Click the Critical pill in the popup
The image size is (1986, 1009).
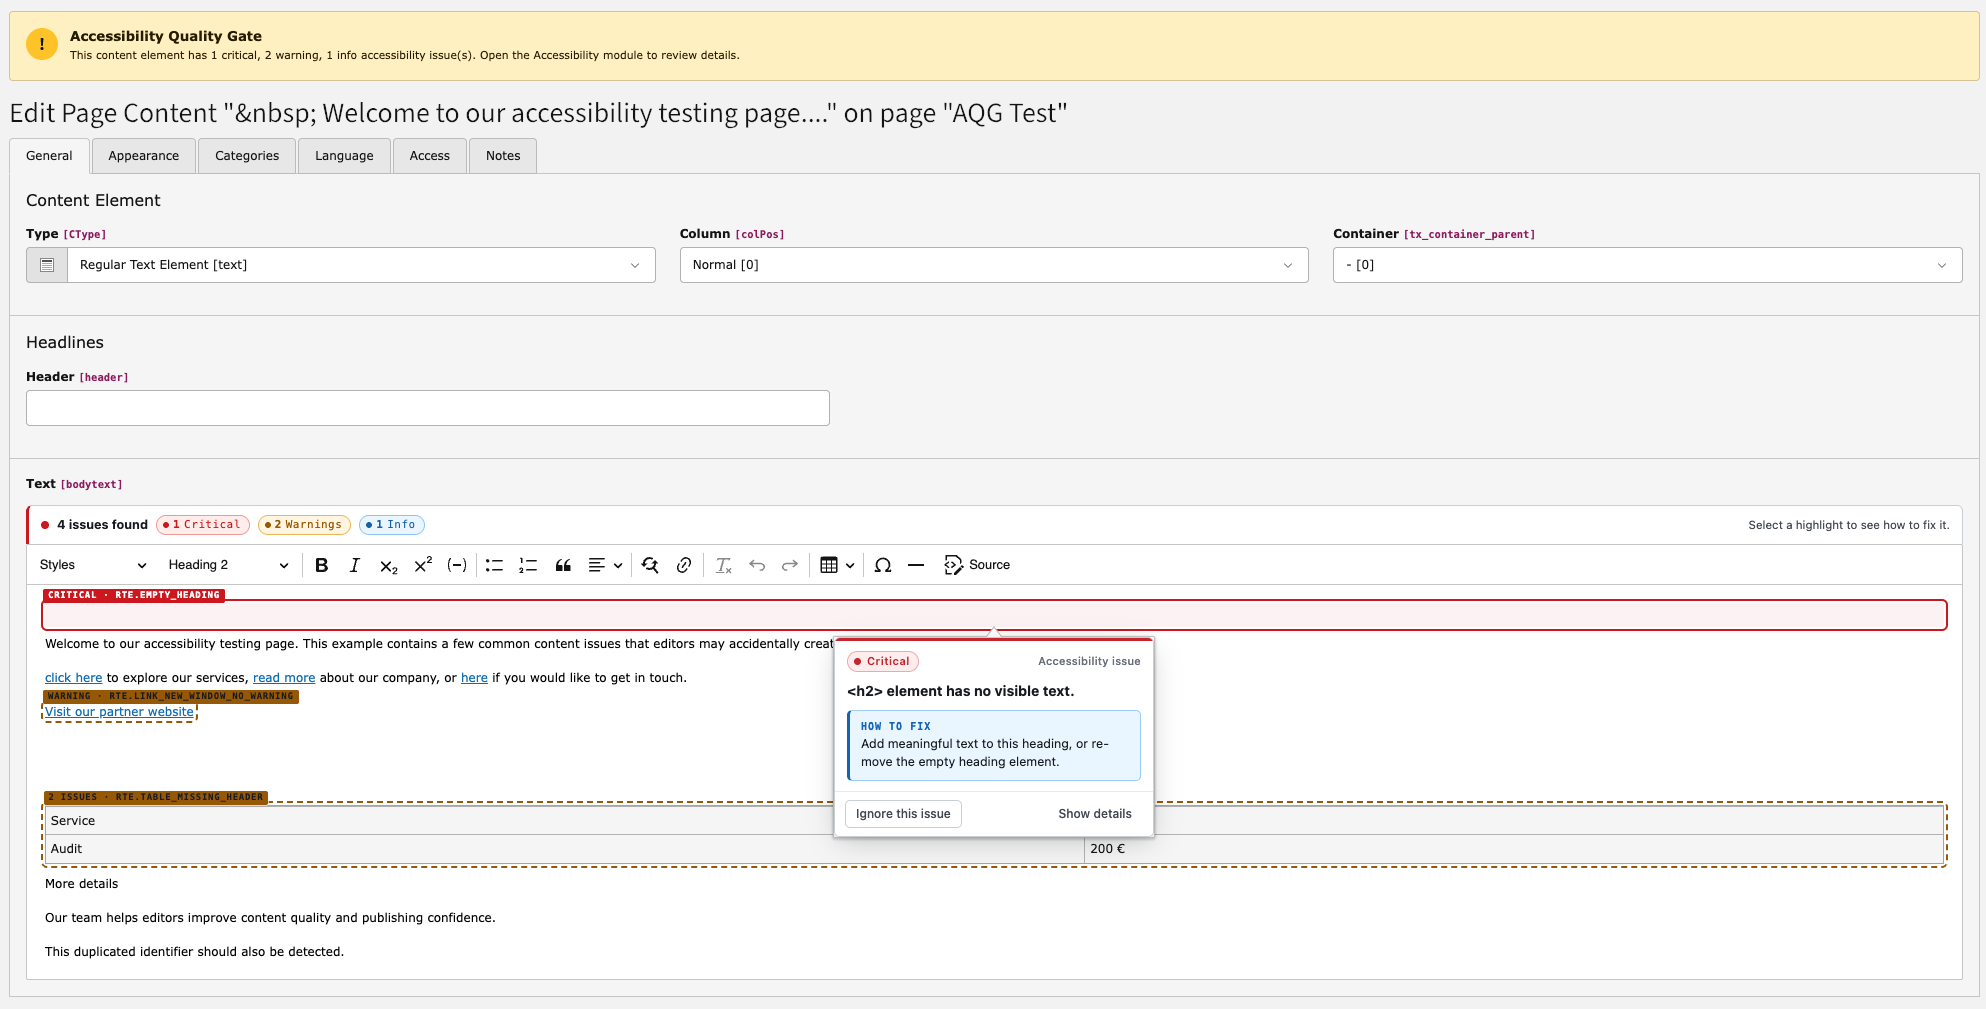(883, 662)
